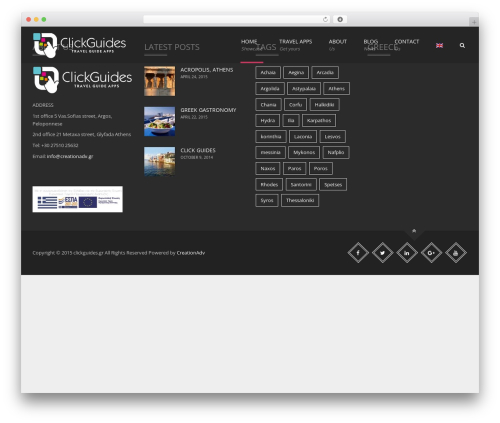
Task: Open the Click Guides post
Action: [x=198, y=150]
